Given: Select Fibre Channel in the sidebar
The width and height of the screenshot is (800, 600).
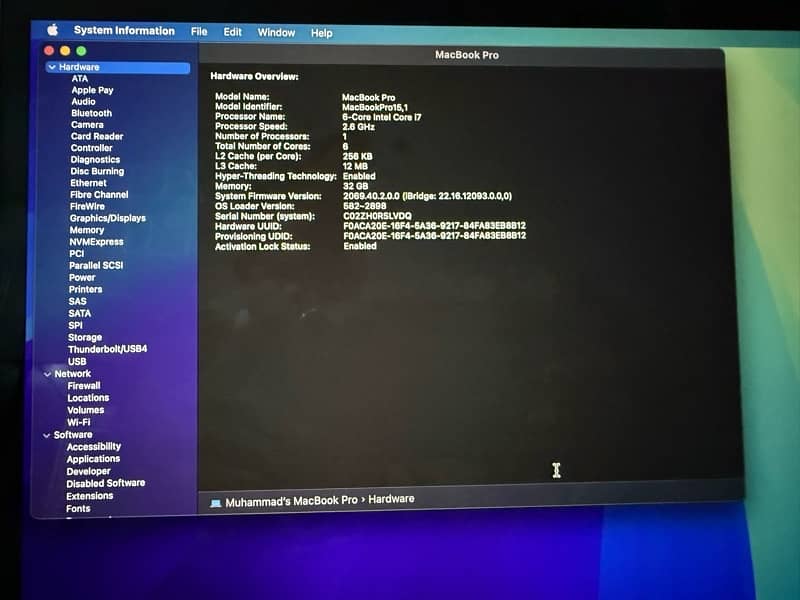Looking at the screenshot, I should point(99,195).
